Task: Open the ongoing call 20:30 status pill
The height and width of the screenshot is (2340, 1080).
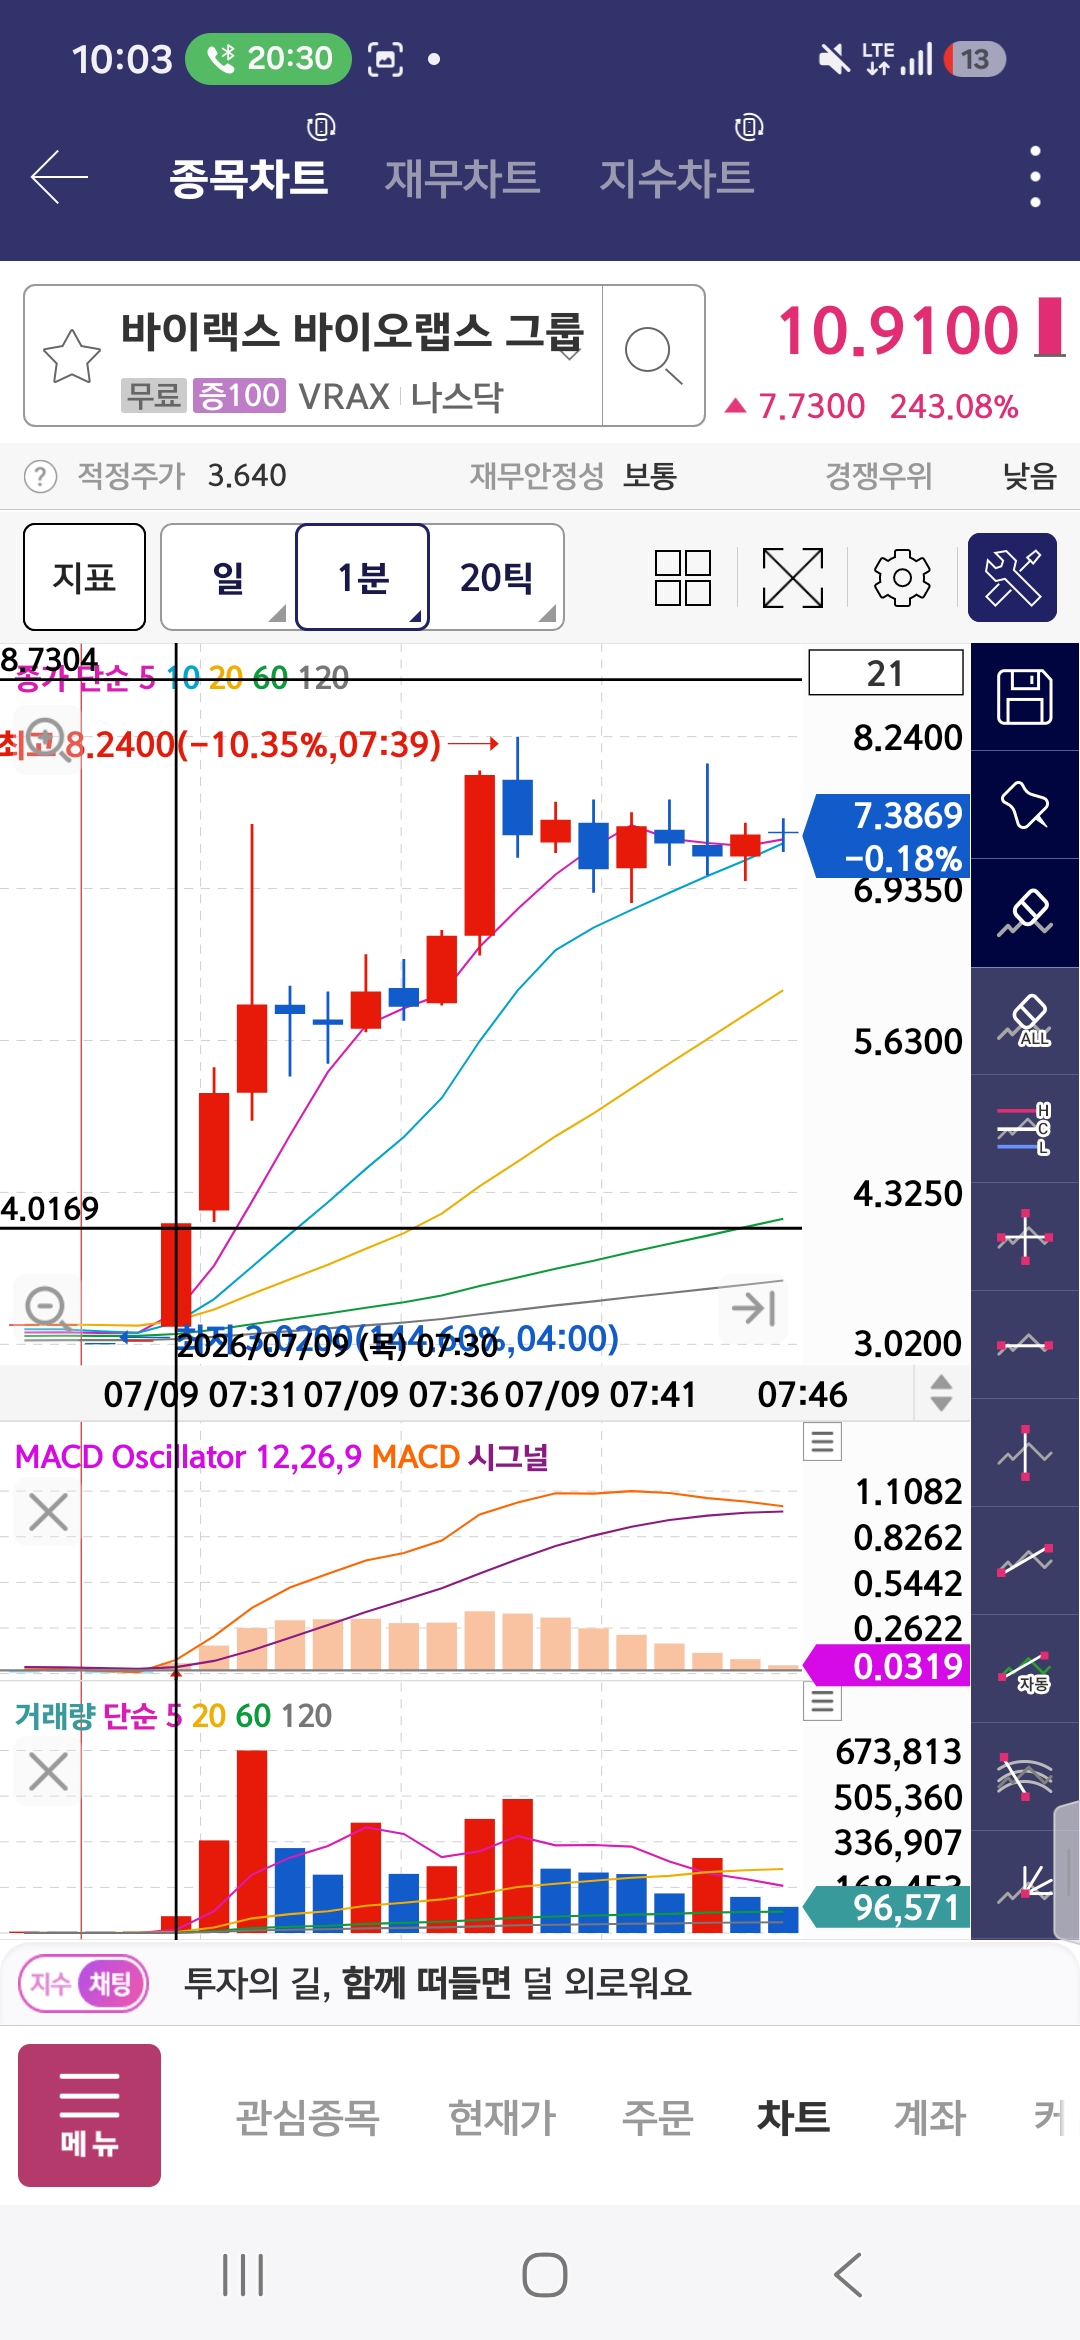Action: 269,59
